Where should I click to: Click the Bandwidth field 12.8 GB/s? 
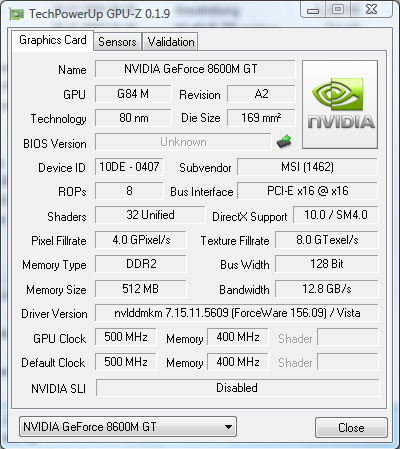point(327,289)
